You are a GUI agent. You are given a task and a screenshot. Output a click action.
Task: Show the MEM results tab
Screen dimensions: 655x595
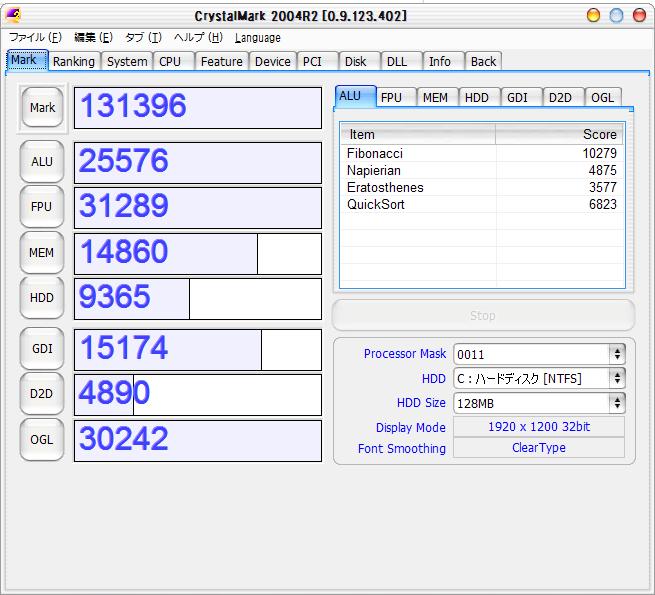[437, 98]
